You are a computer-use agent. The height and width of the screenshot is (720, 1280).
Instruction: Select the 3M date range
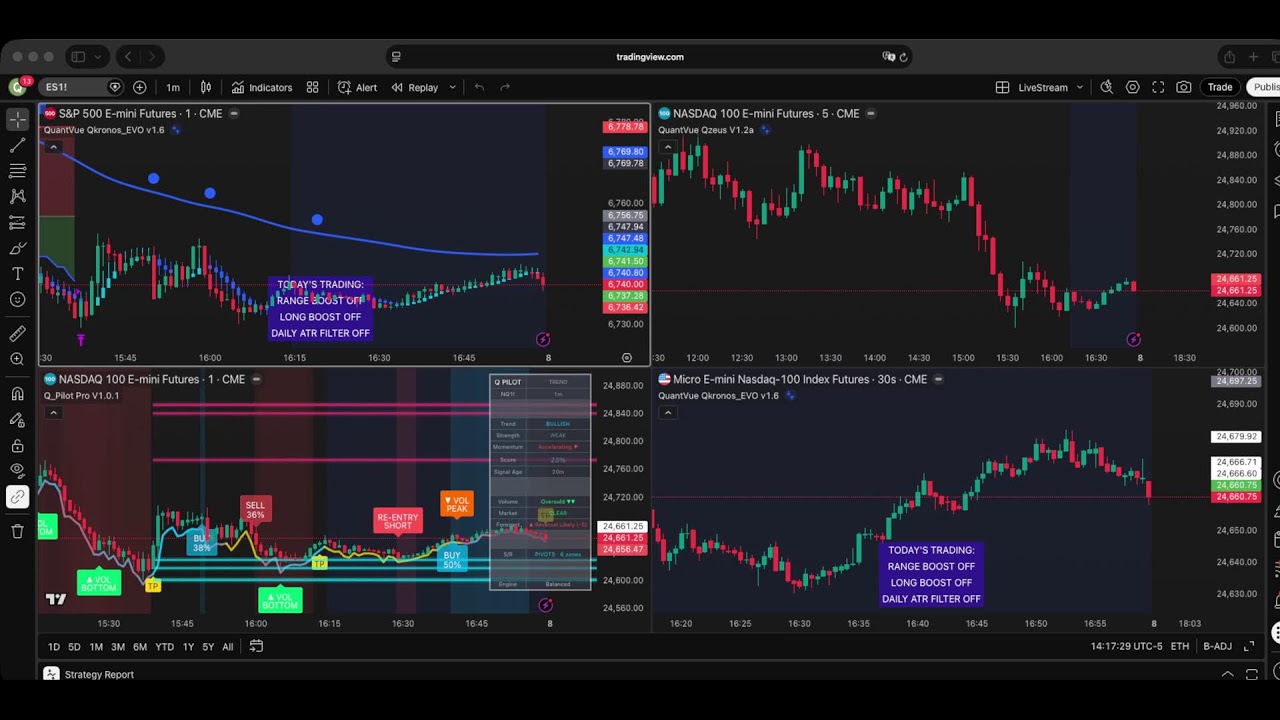118,647
